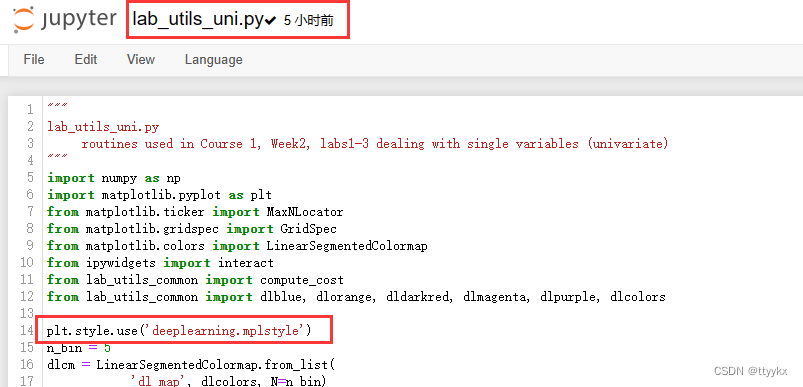Click the 'routines used in Course 1' comment line

(x=375, y=144)
